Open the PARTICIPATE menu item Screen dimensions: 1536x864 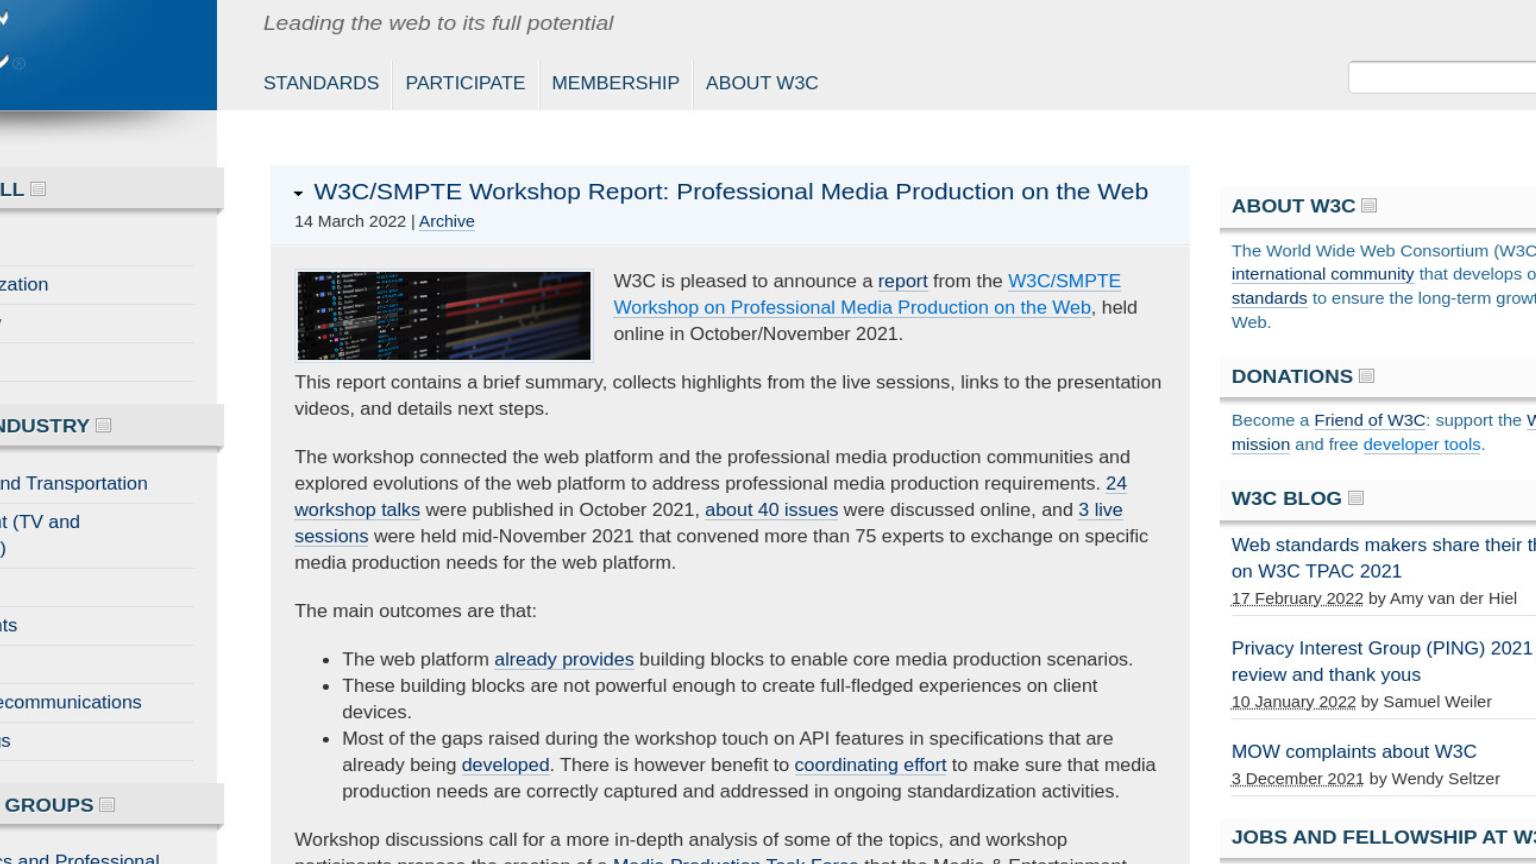click(465, 83)
